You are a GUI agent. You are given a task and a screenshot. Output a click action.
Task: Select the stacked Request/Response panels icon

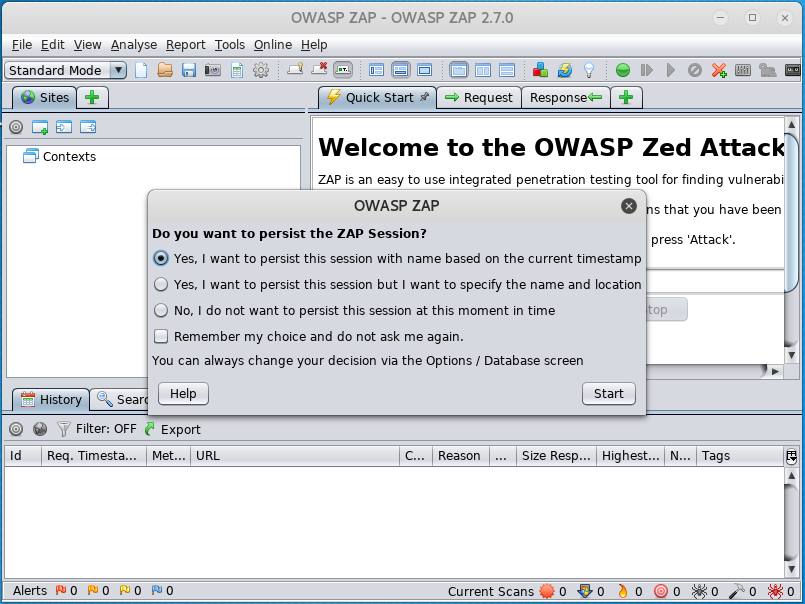coord(507,70)
